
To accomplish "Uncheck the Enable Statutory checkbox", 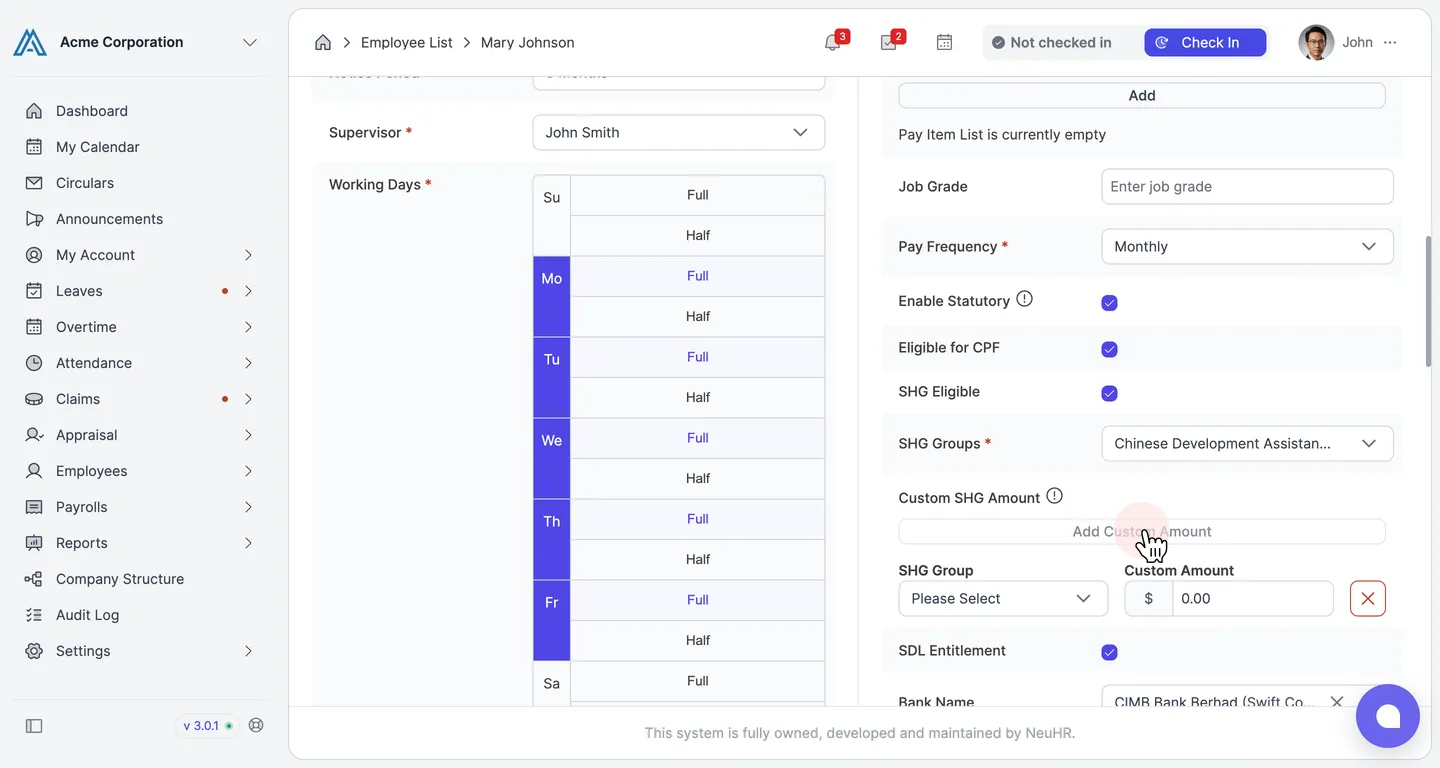I will click(x=1109, y=303).
